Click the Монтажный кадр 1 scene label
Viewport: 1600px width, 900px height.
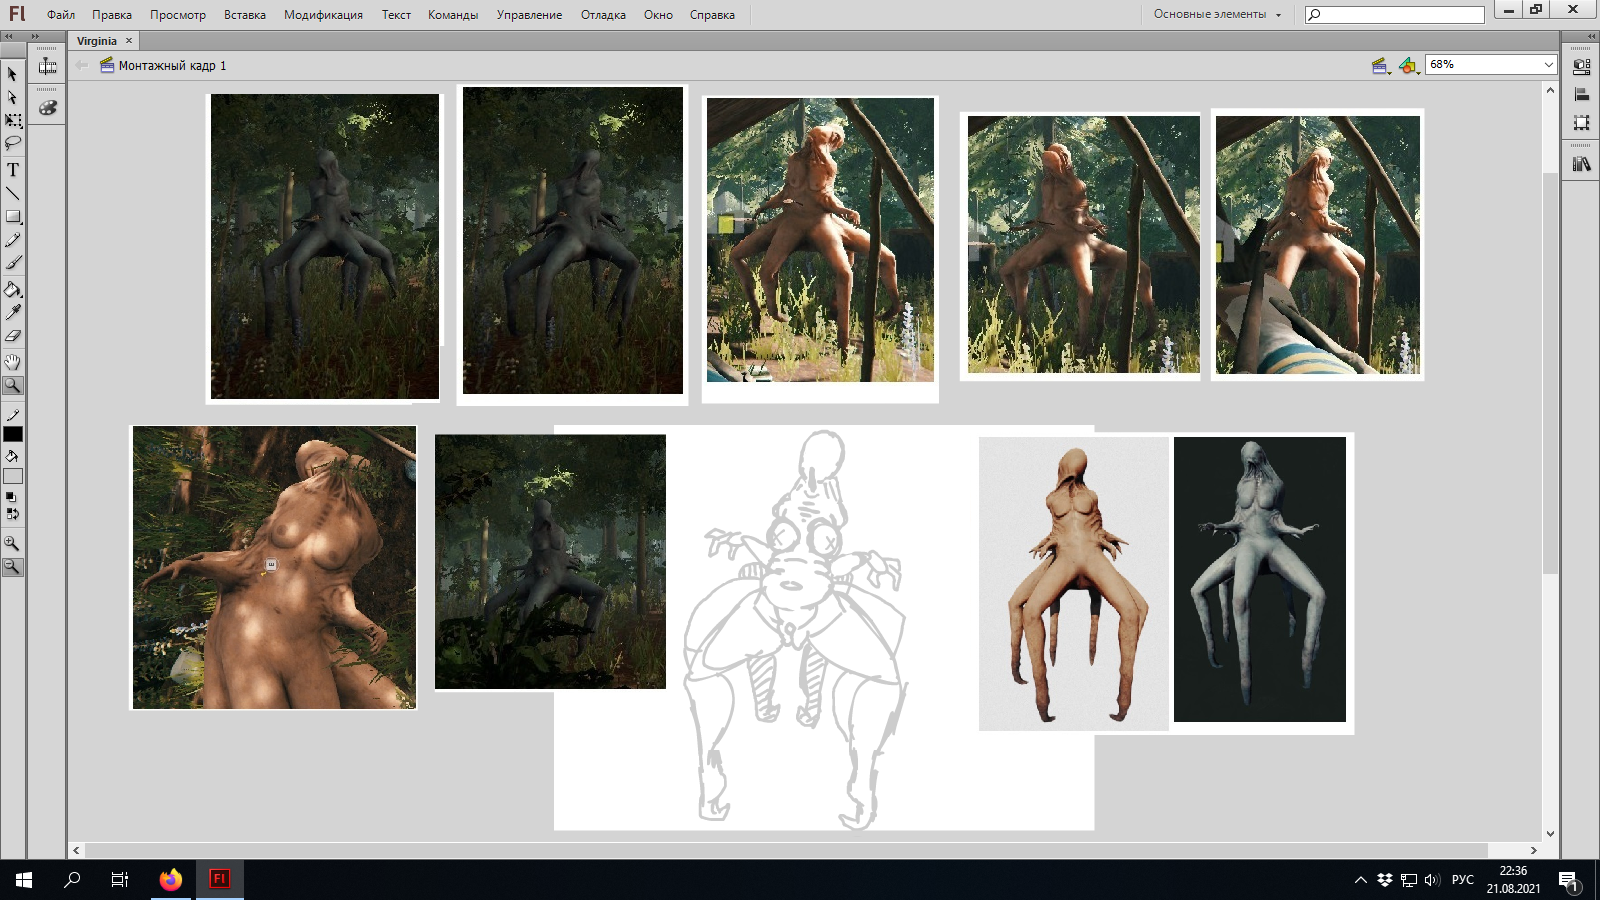coord(172,66)
